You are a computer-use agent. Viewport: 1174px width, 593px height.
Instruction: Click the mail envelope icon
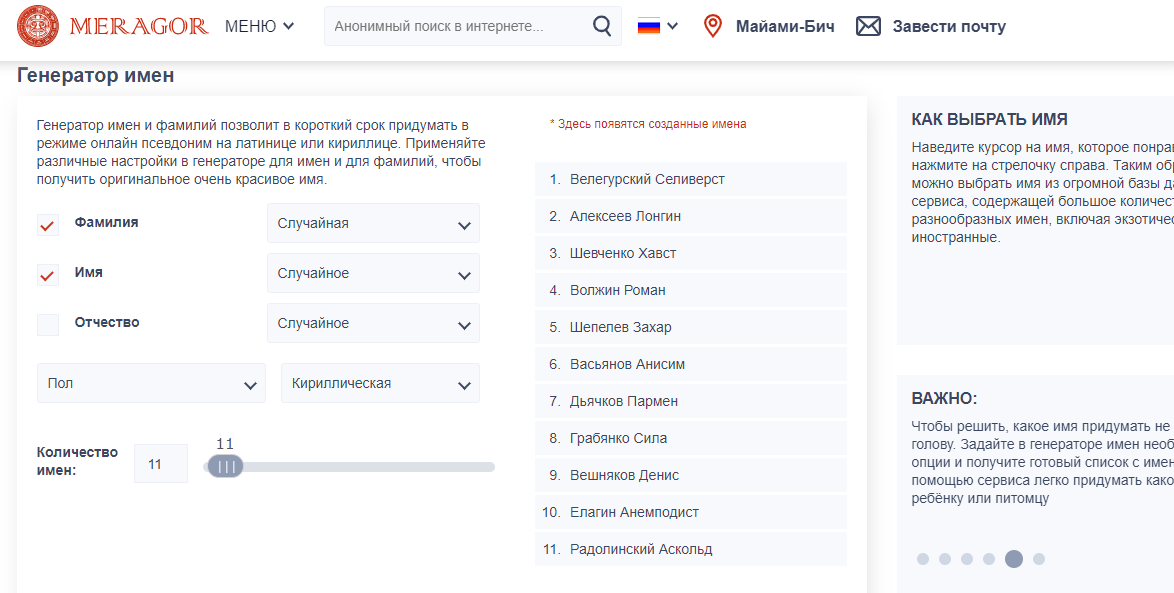(x=868, y=26)
